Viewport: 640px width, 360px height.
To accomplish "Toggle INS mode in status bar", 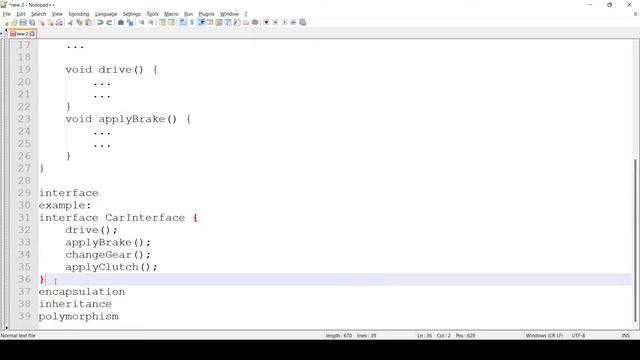I will coord(625,336).
